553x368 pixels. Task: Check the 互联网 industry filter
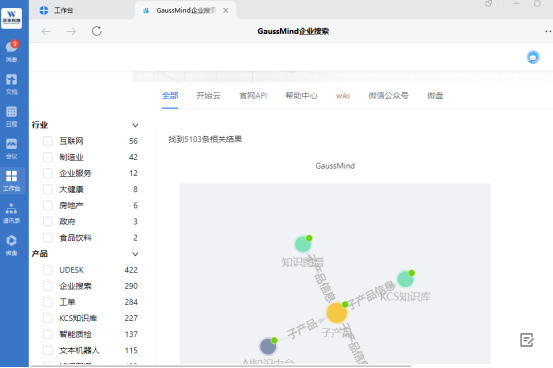pos(48,141)
